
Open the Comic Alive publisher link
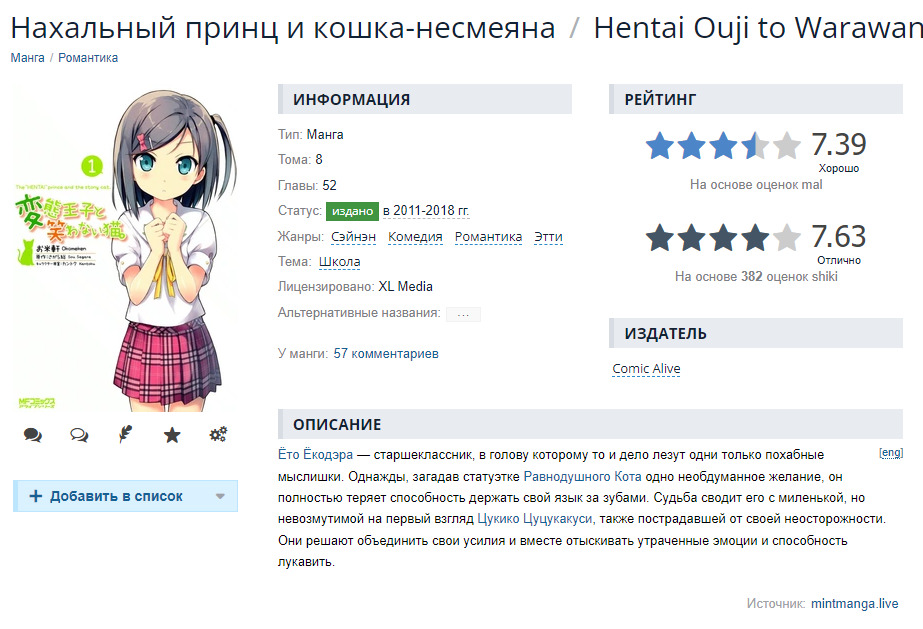click(646, 369)
